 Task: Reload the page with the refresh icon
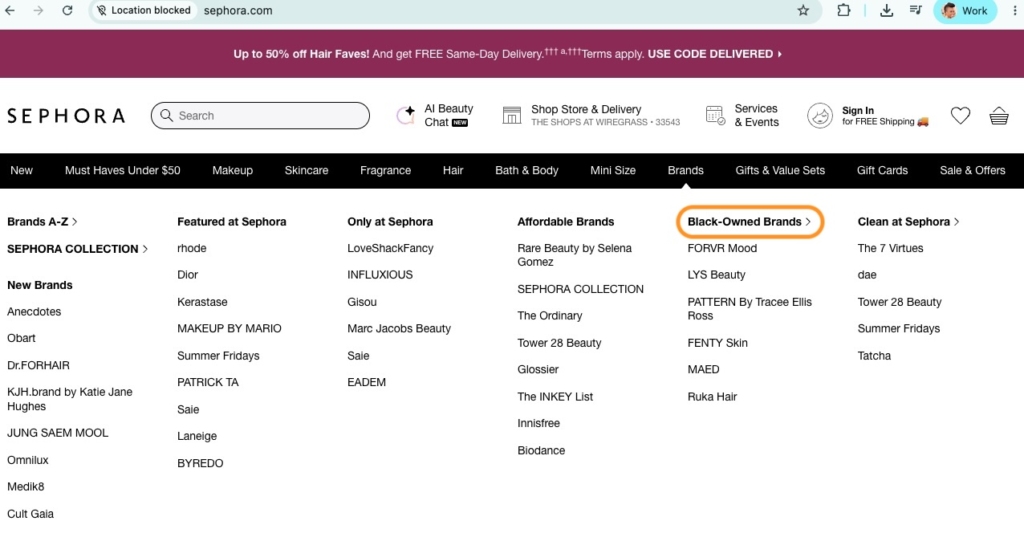(67, 10)
